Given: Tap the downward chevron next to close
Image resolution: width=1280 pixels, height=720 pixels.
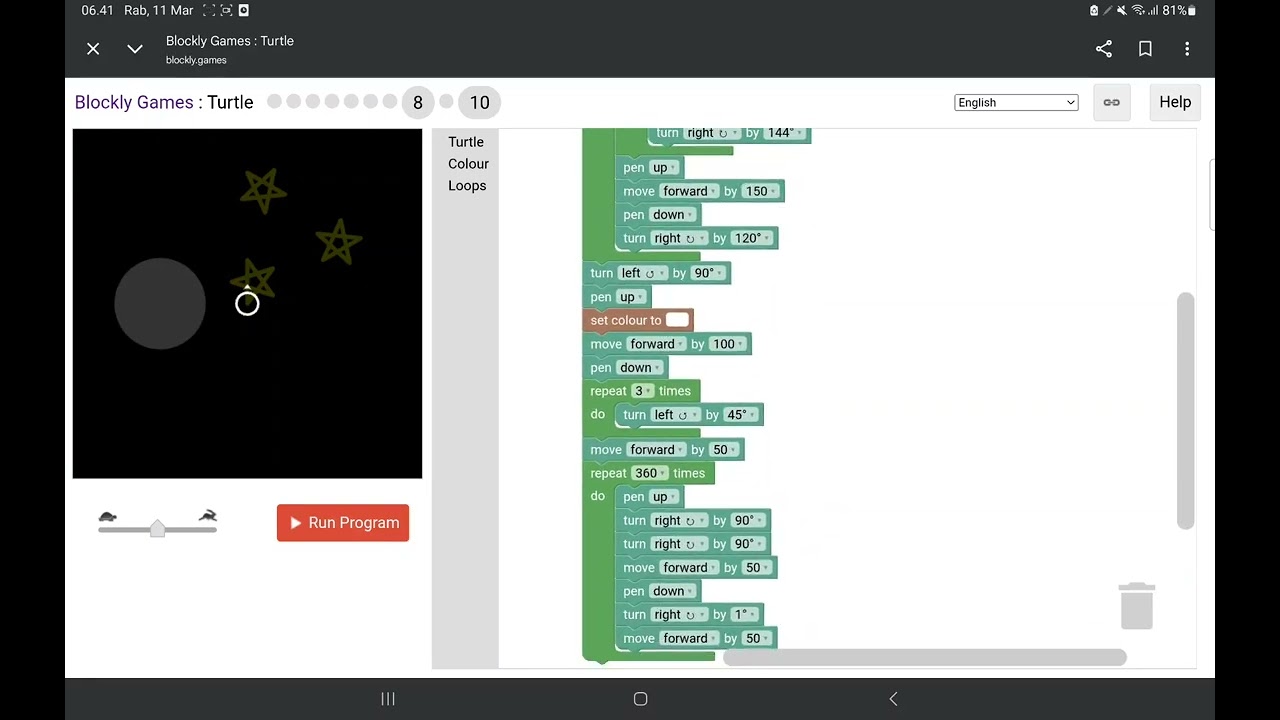Looking at the screenshot, I should (135, 49).
